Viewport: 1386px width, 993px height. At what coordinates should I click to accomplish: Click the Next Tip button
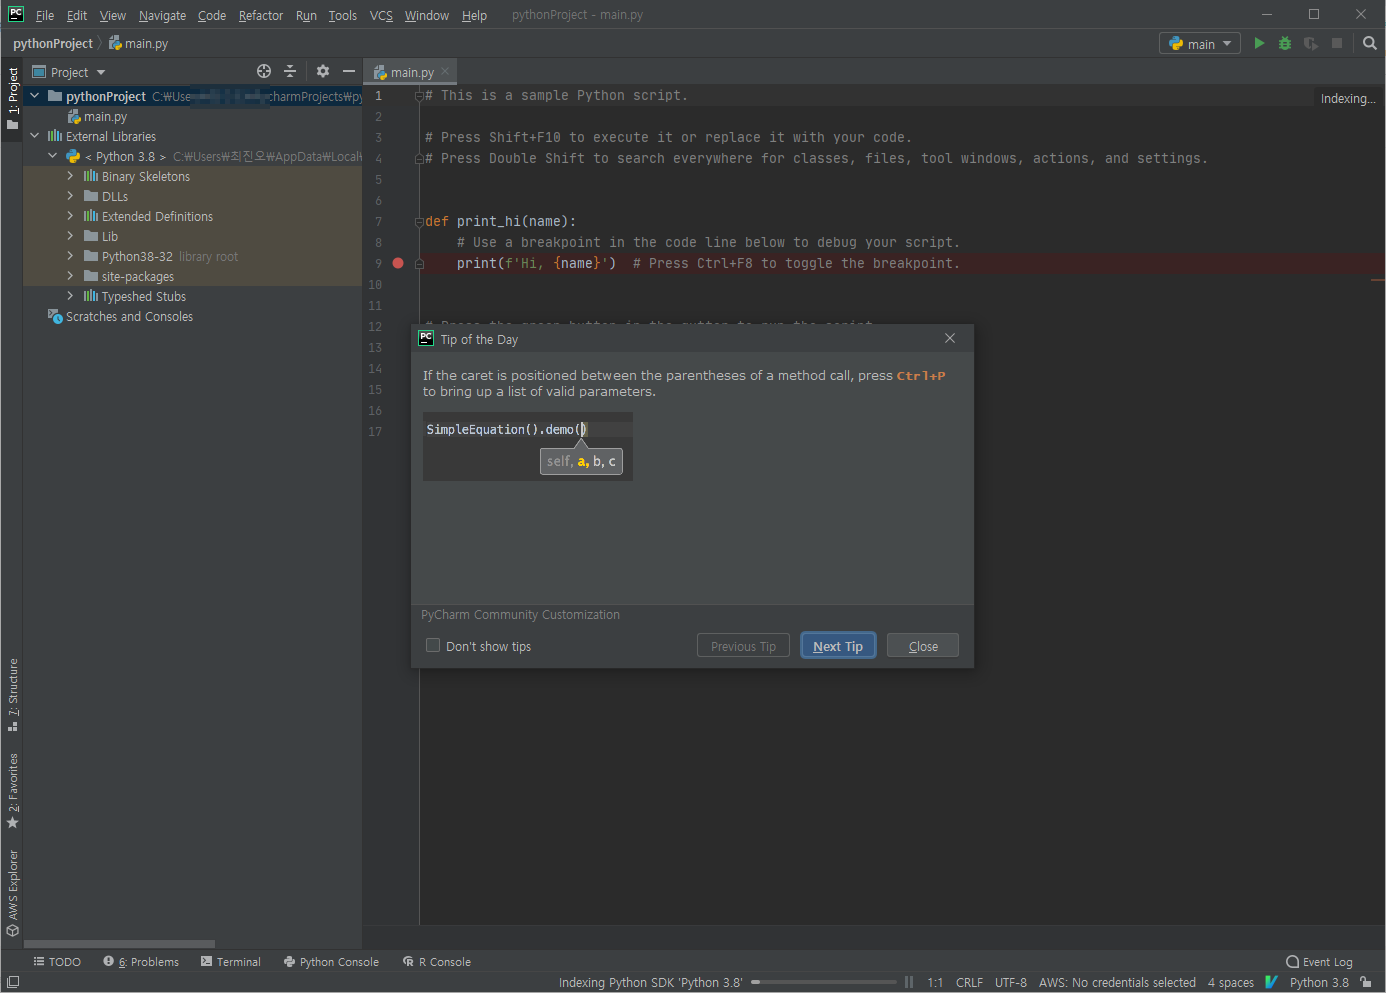click(x=838, y=646)
